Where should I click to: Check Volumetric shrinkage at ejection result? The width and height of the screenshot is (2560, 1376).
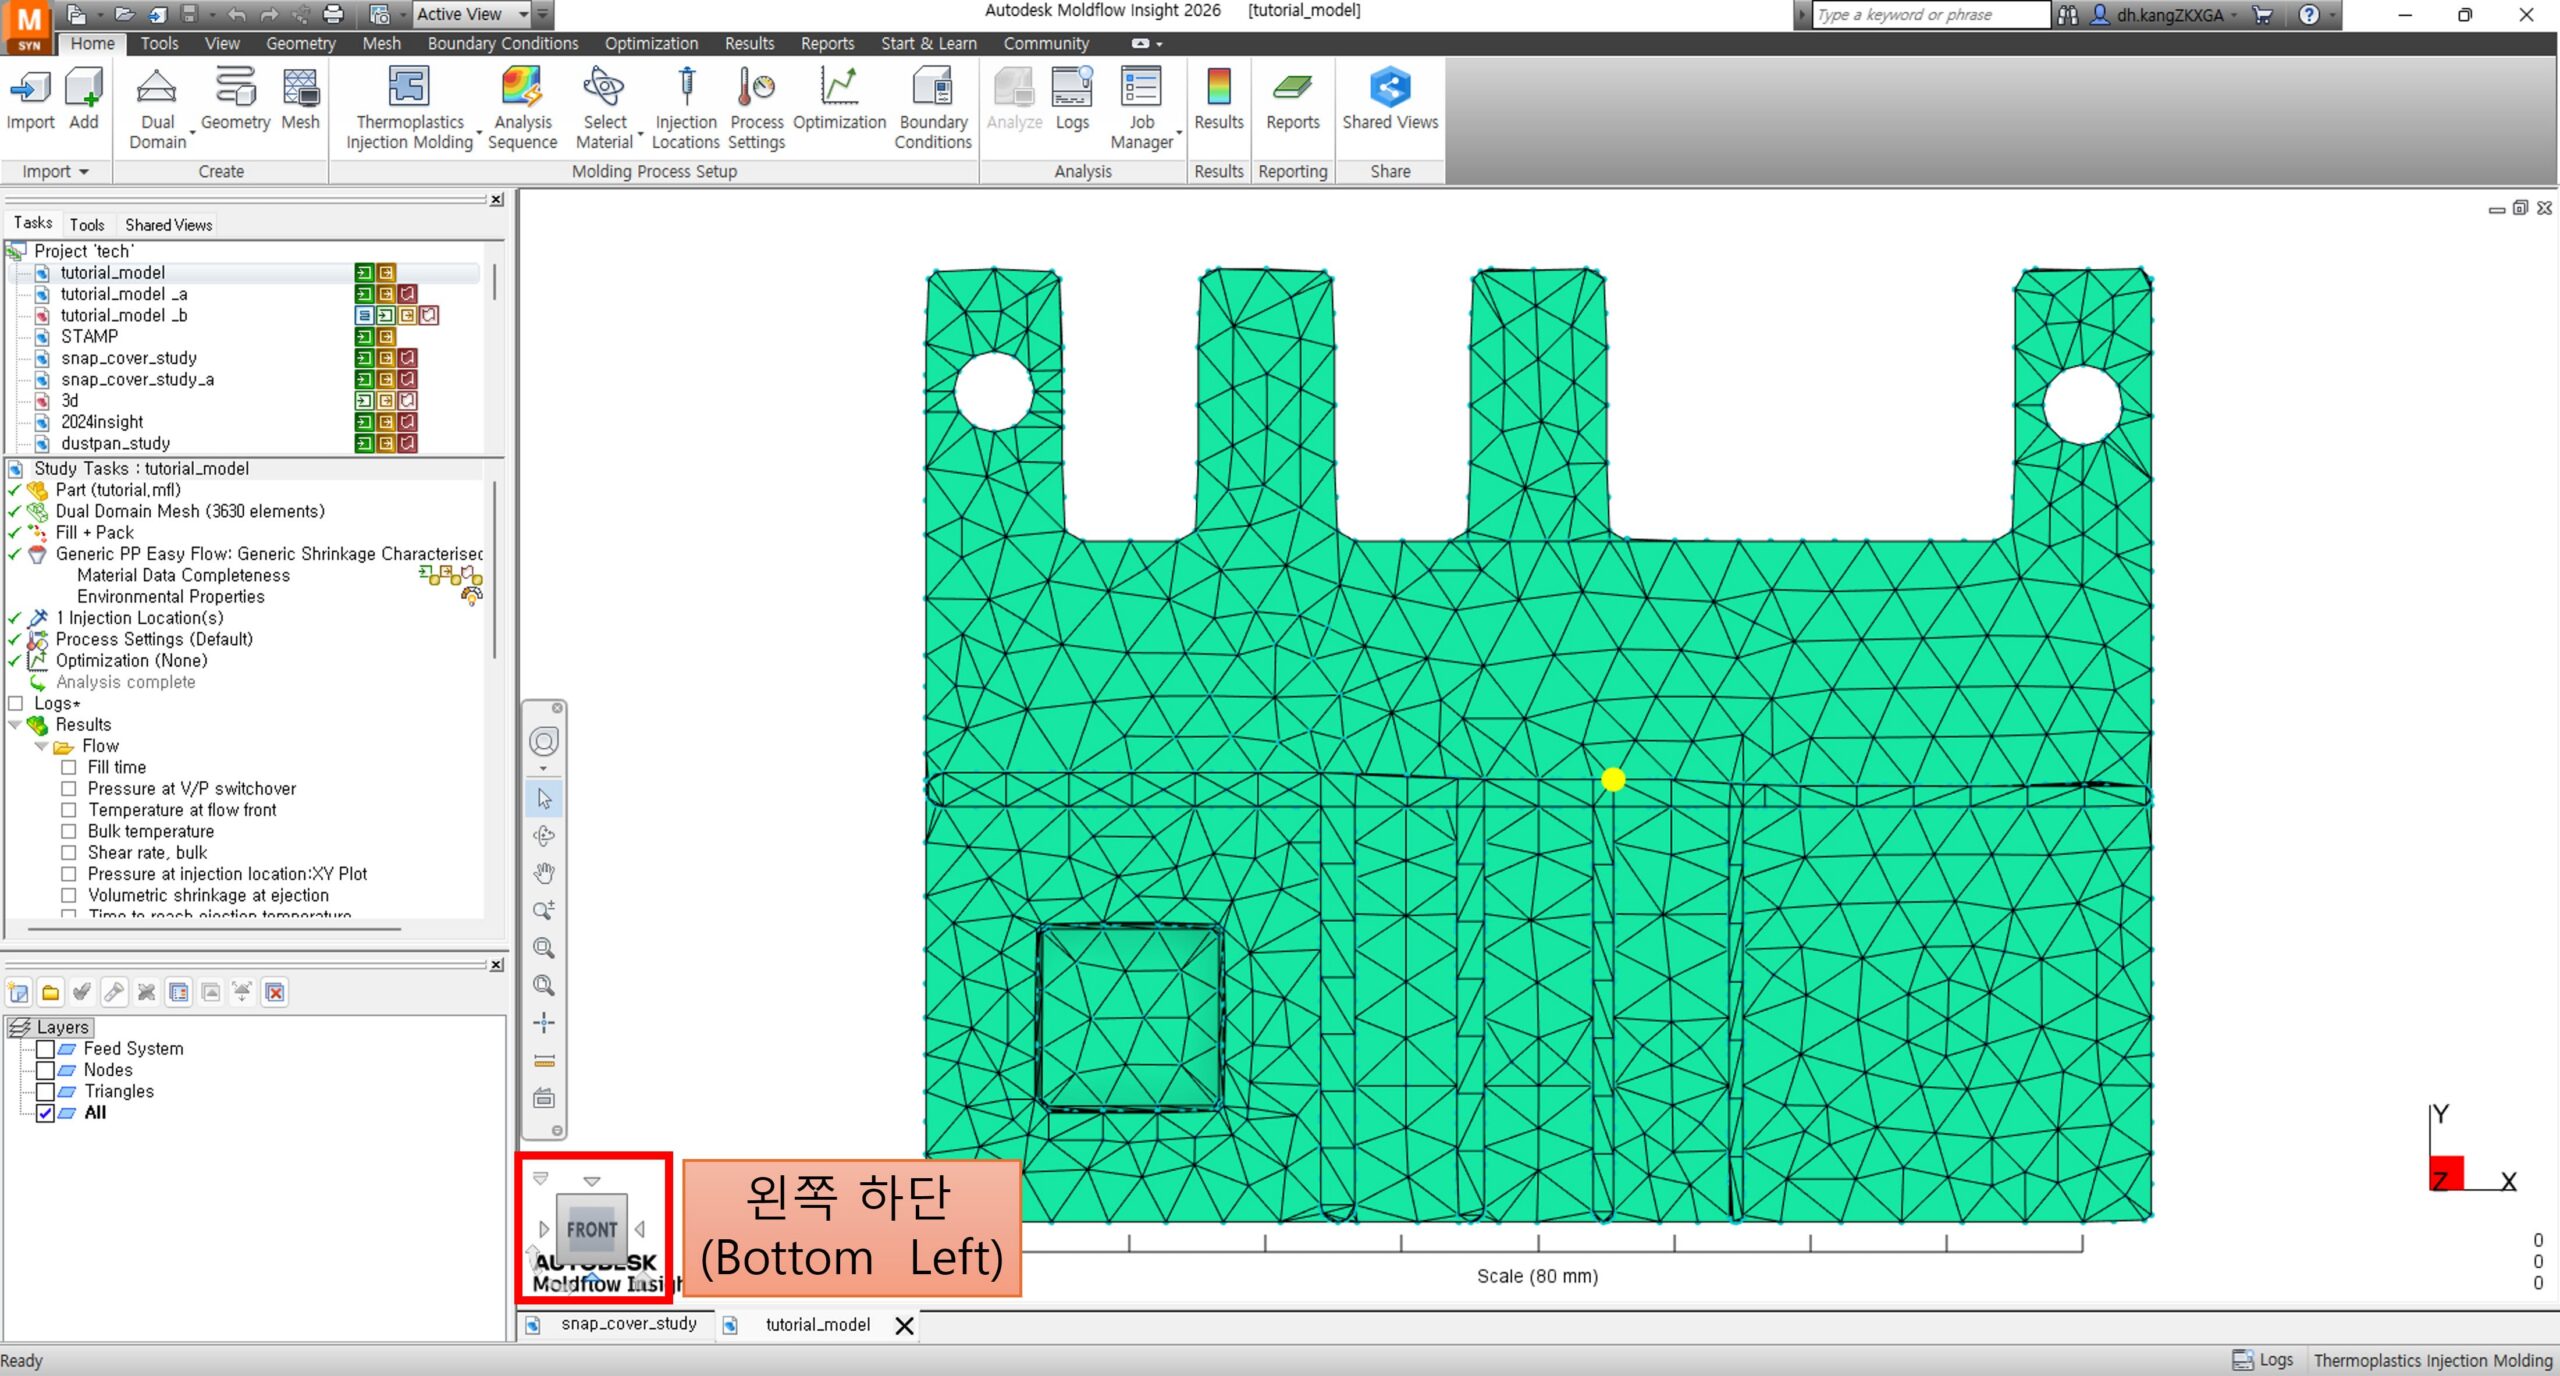(69, 896)
